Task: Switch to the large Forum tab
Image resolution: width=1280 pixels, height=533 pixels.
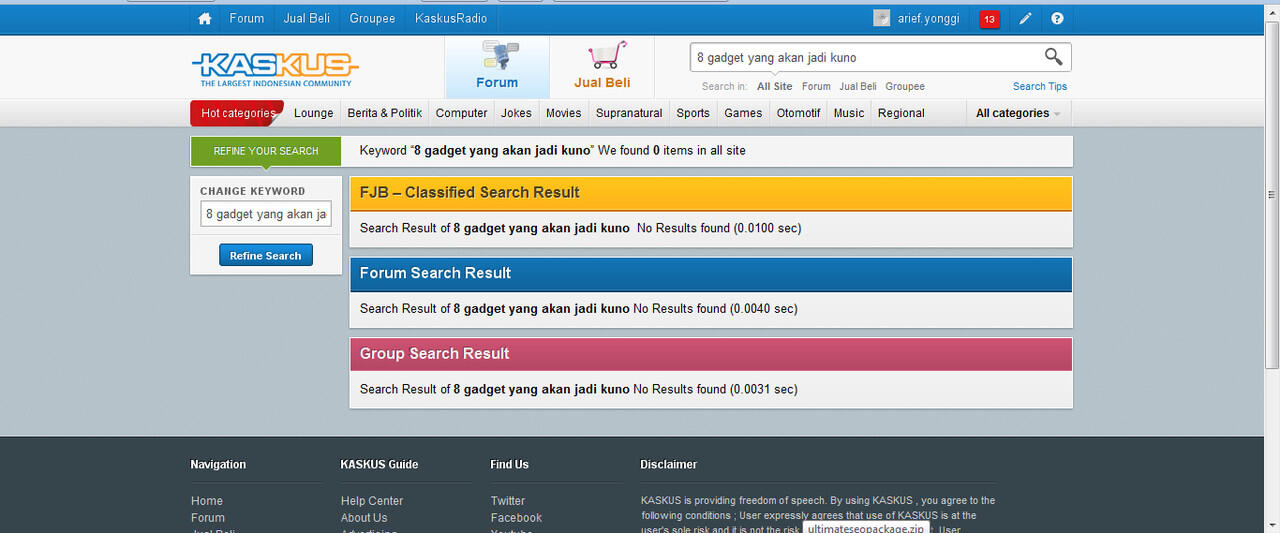Action: coord(497,67)
